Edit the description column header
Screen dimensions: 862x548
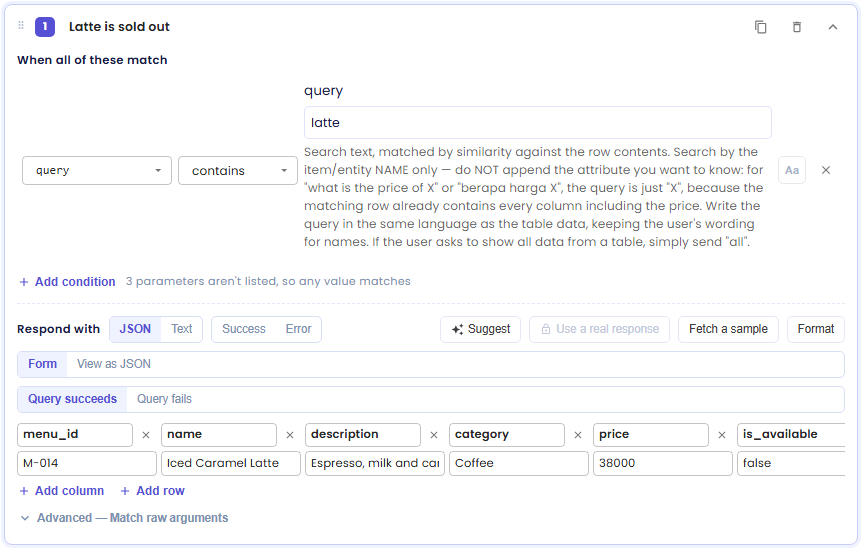point(363,434)
